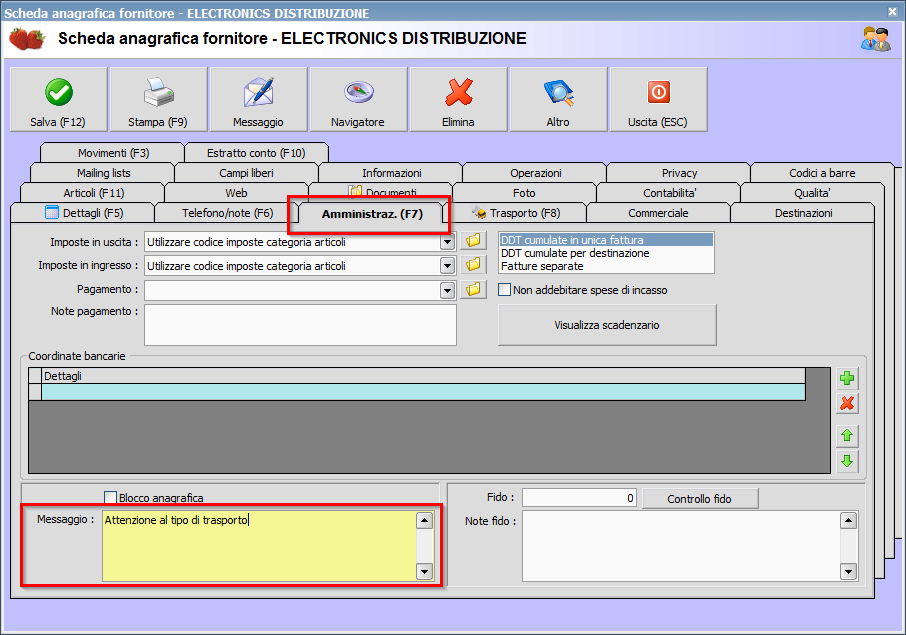The image size is (906, 635).
Task: Switch to Telefono/note (F6) tab
Action: [227, 213]
